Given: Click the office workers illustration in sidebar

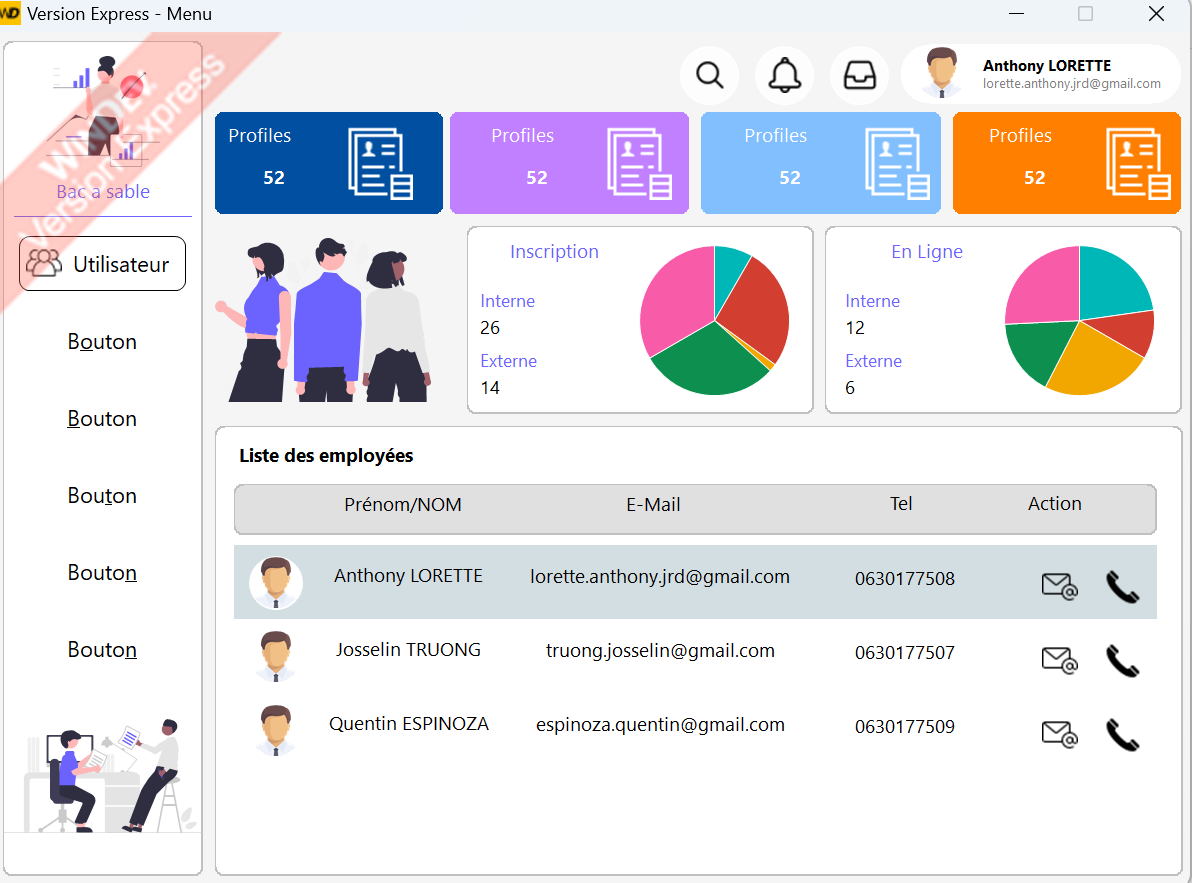Looking at the screenshot, I should [x=104, y=775].
